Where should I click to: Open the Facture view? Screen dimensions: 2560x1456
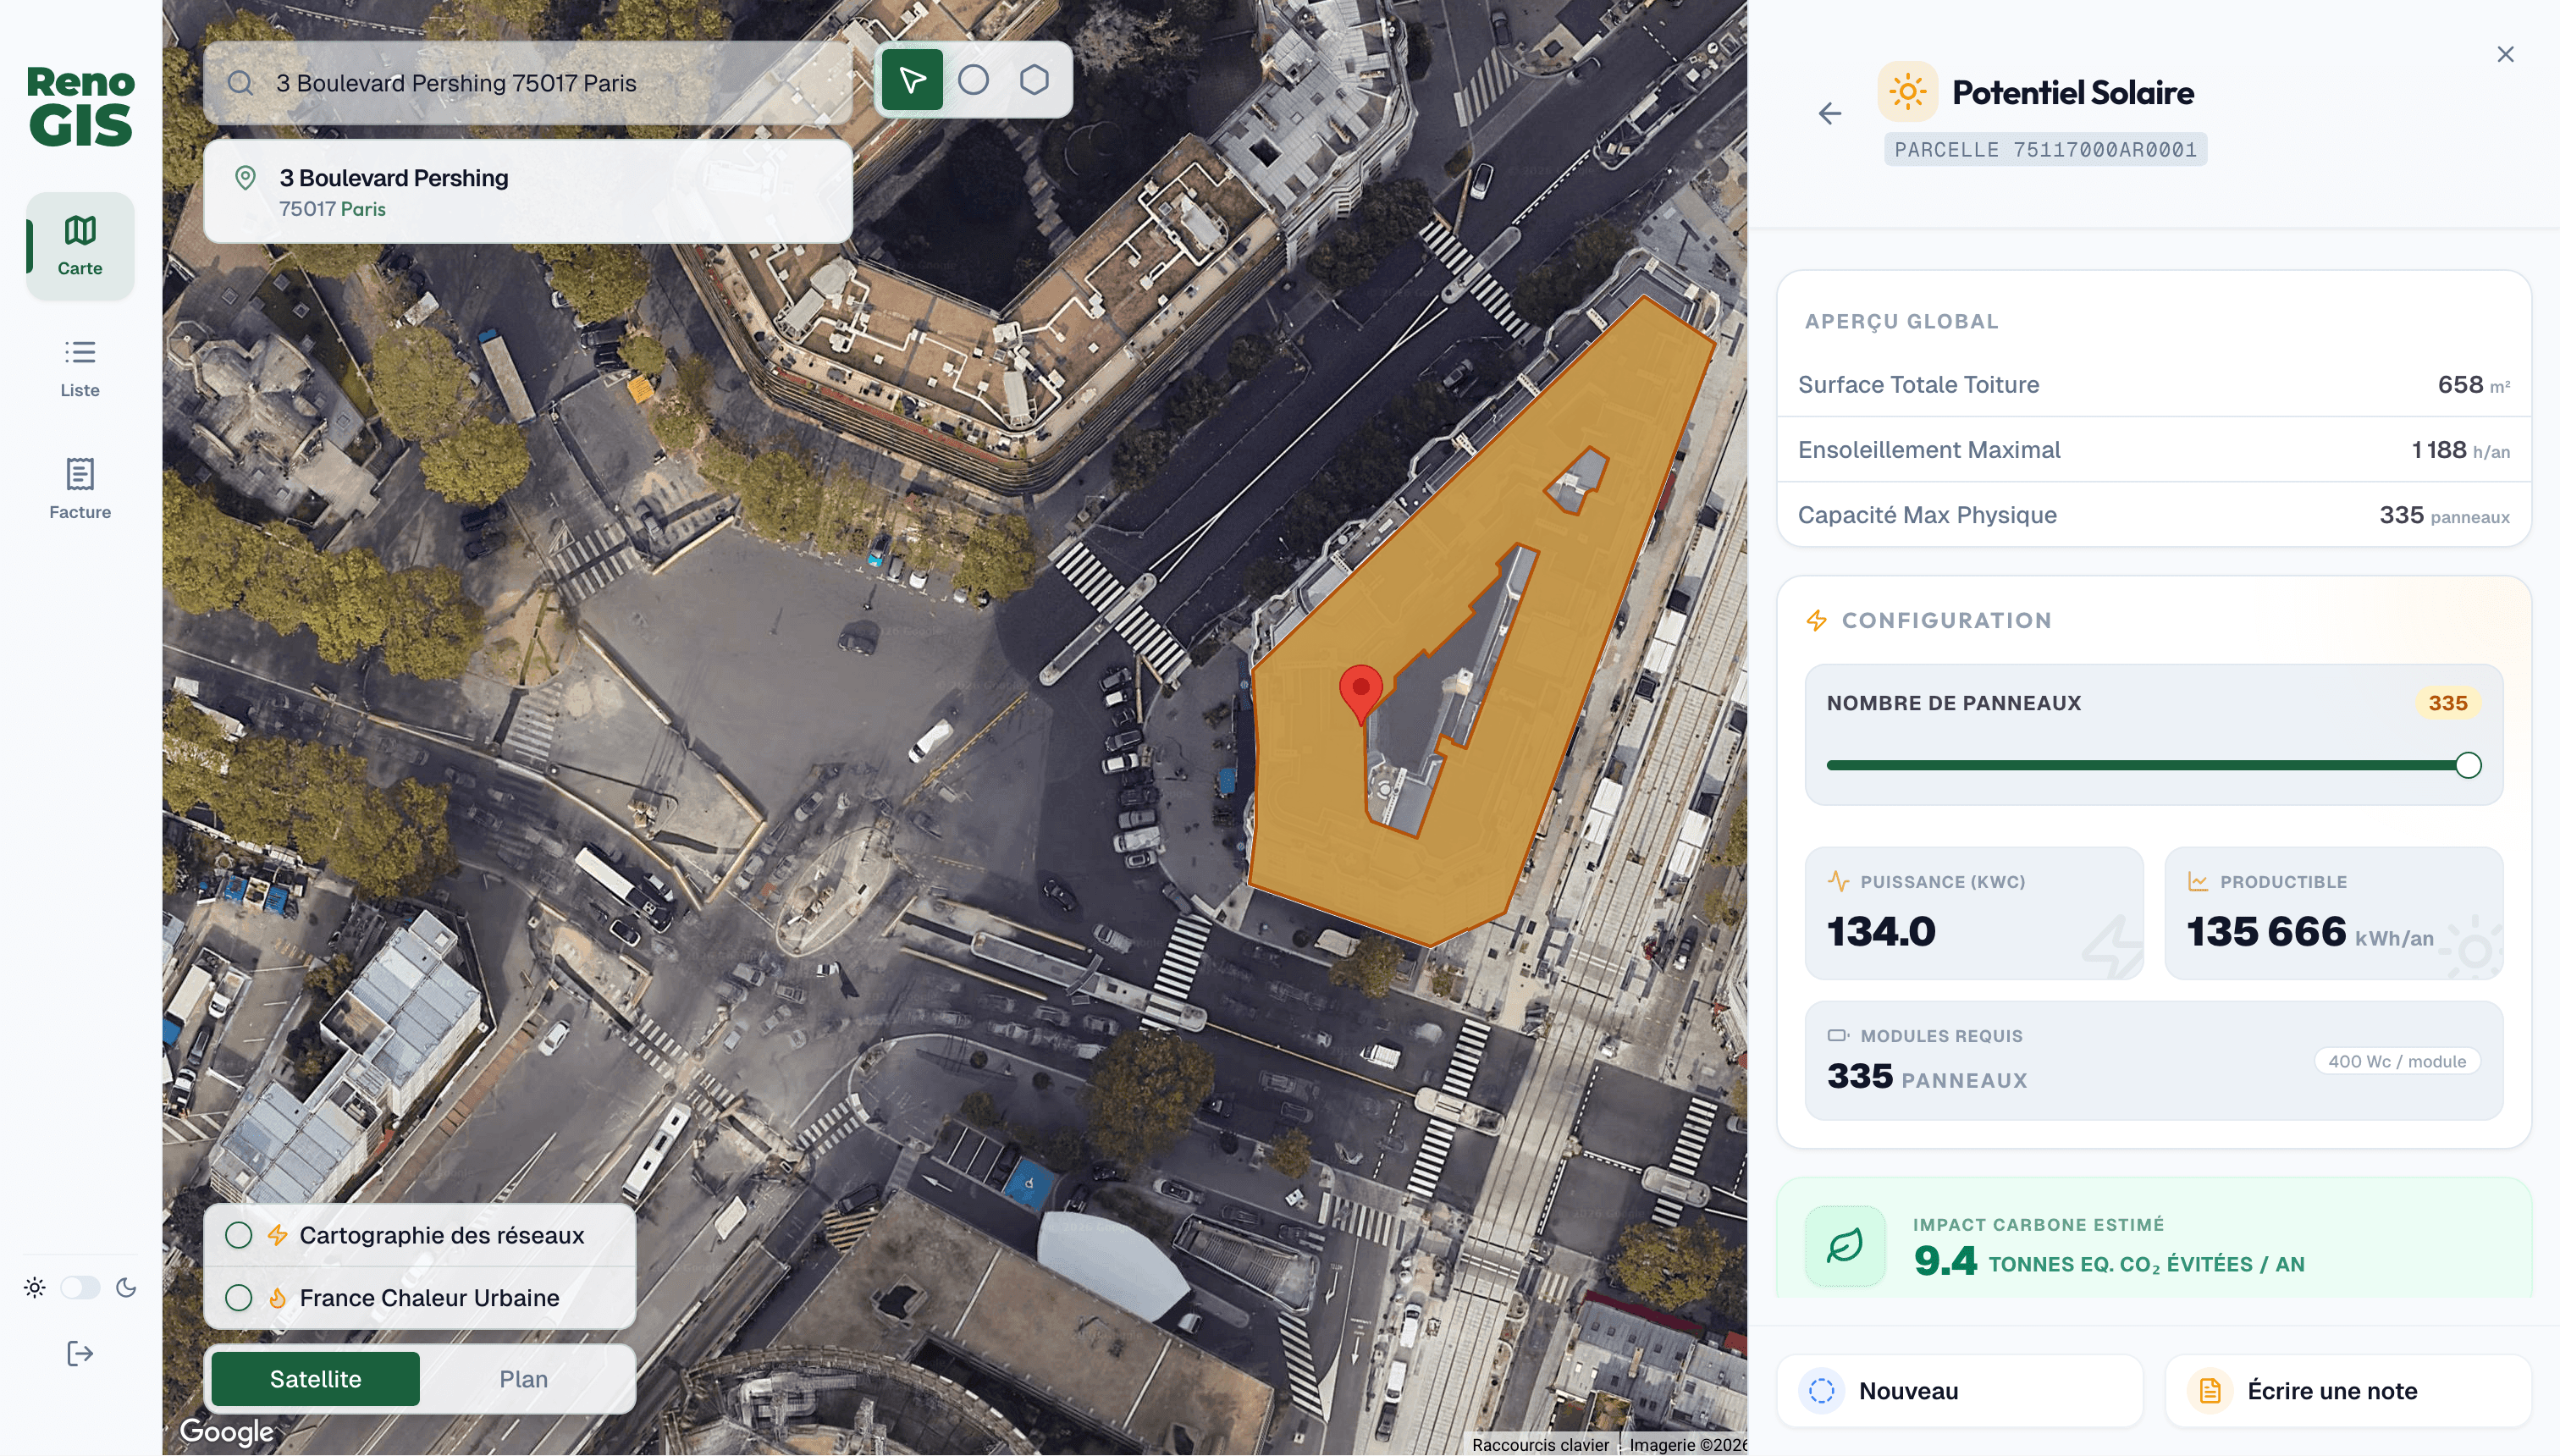click(x=80, y=489)
